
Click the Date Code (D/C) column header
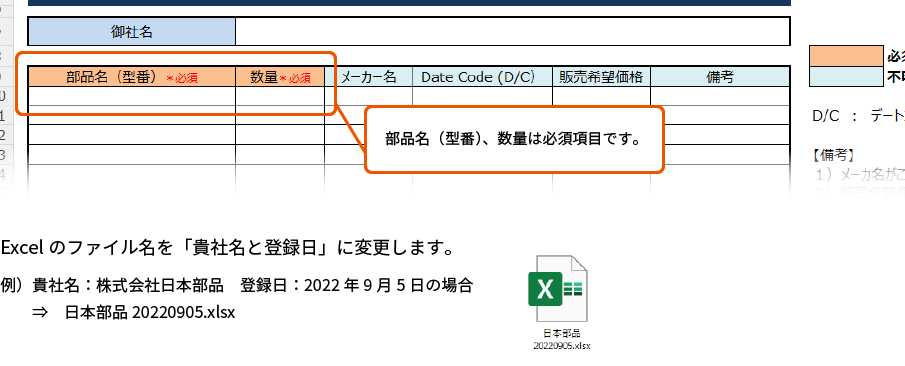483,77
